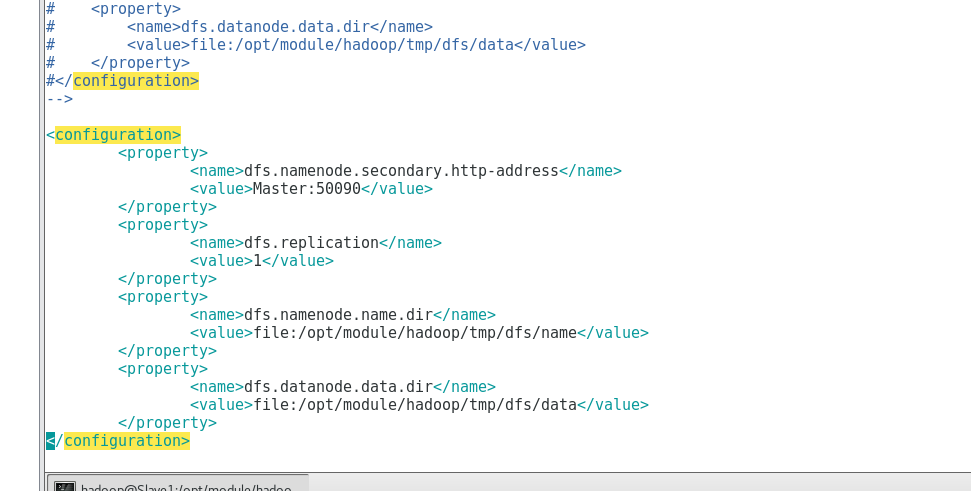Click the last </property> tag before </configuration>
Viewport: 971px width, 491px height.
[167, 423]
